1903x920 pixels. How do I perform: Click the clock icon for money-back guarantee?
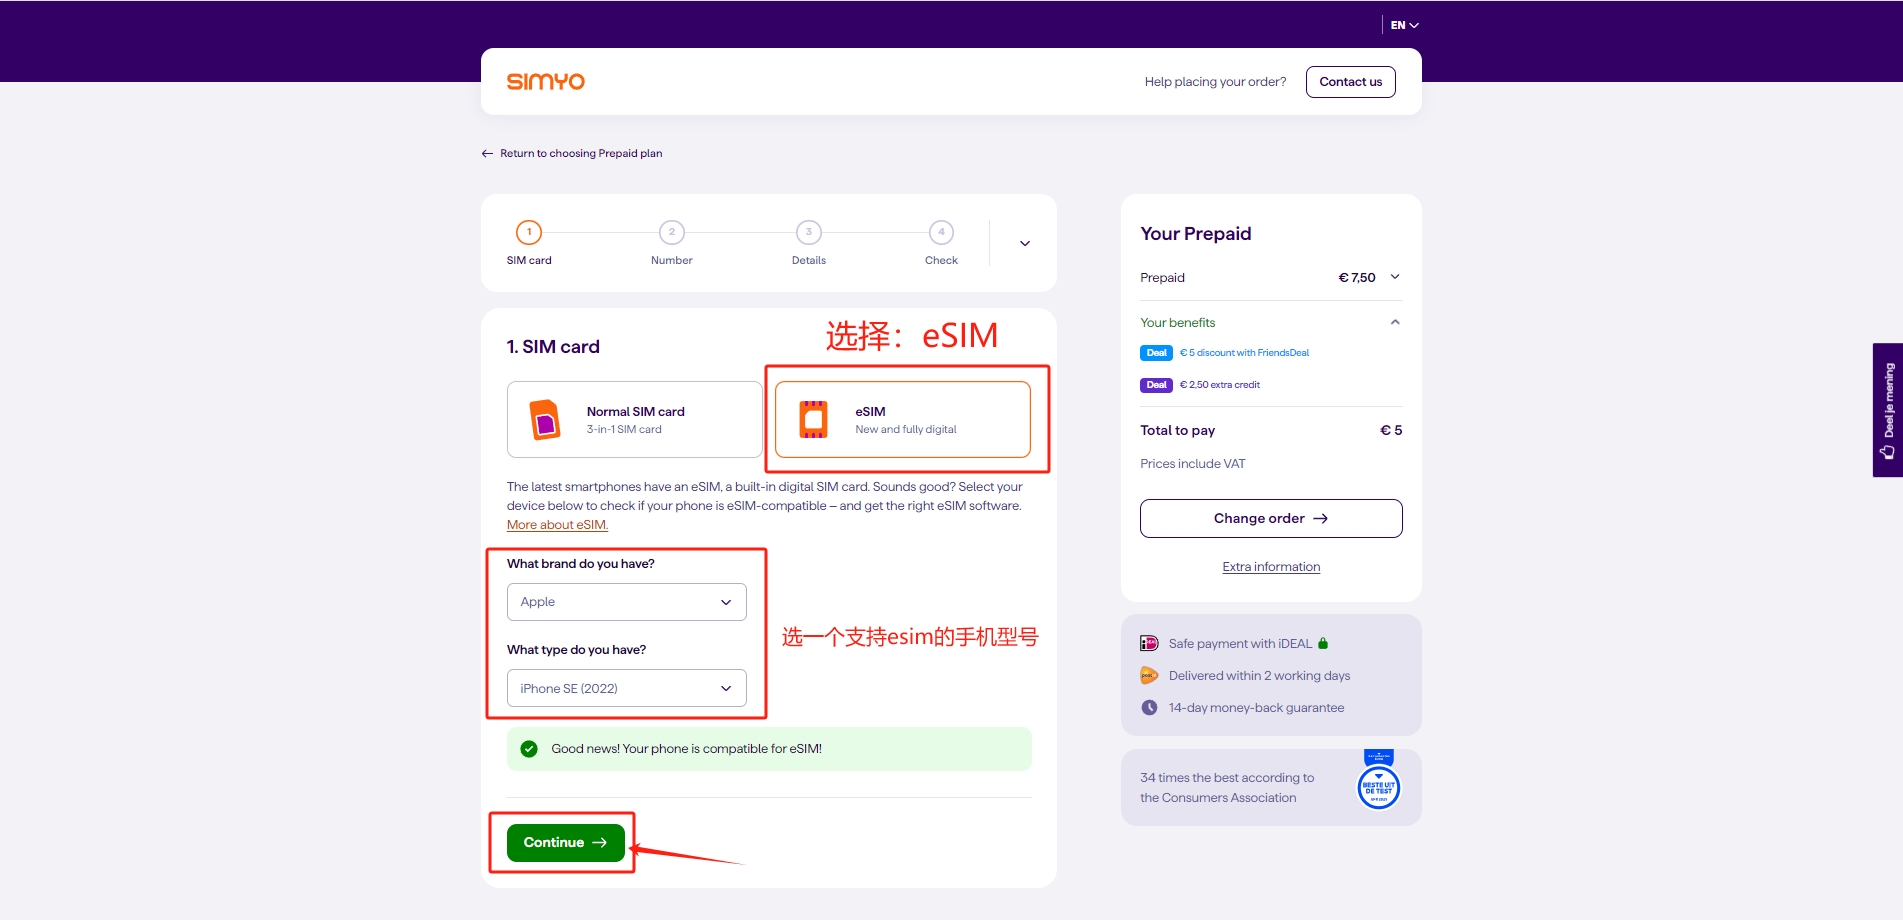pos(1149,708)
